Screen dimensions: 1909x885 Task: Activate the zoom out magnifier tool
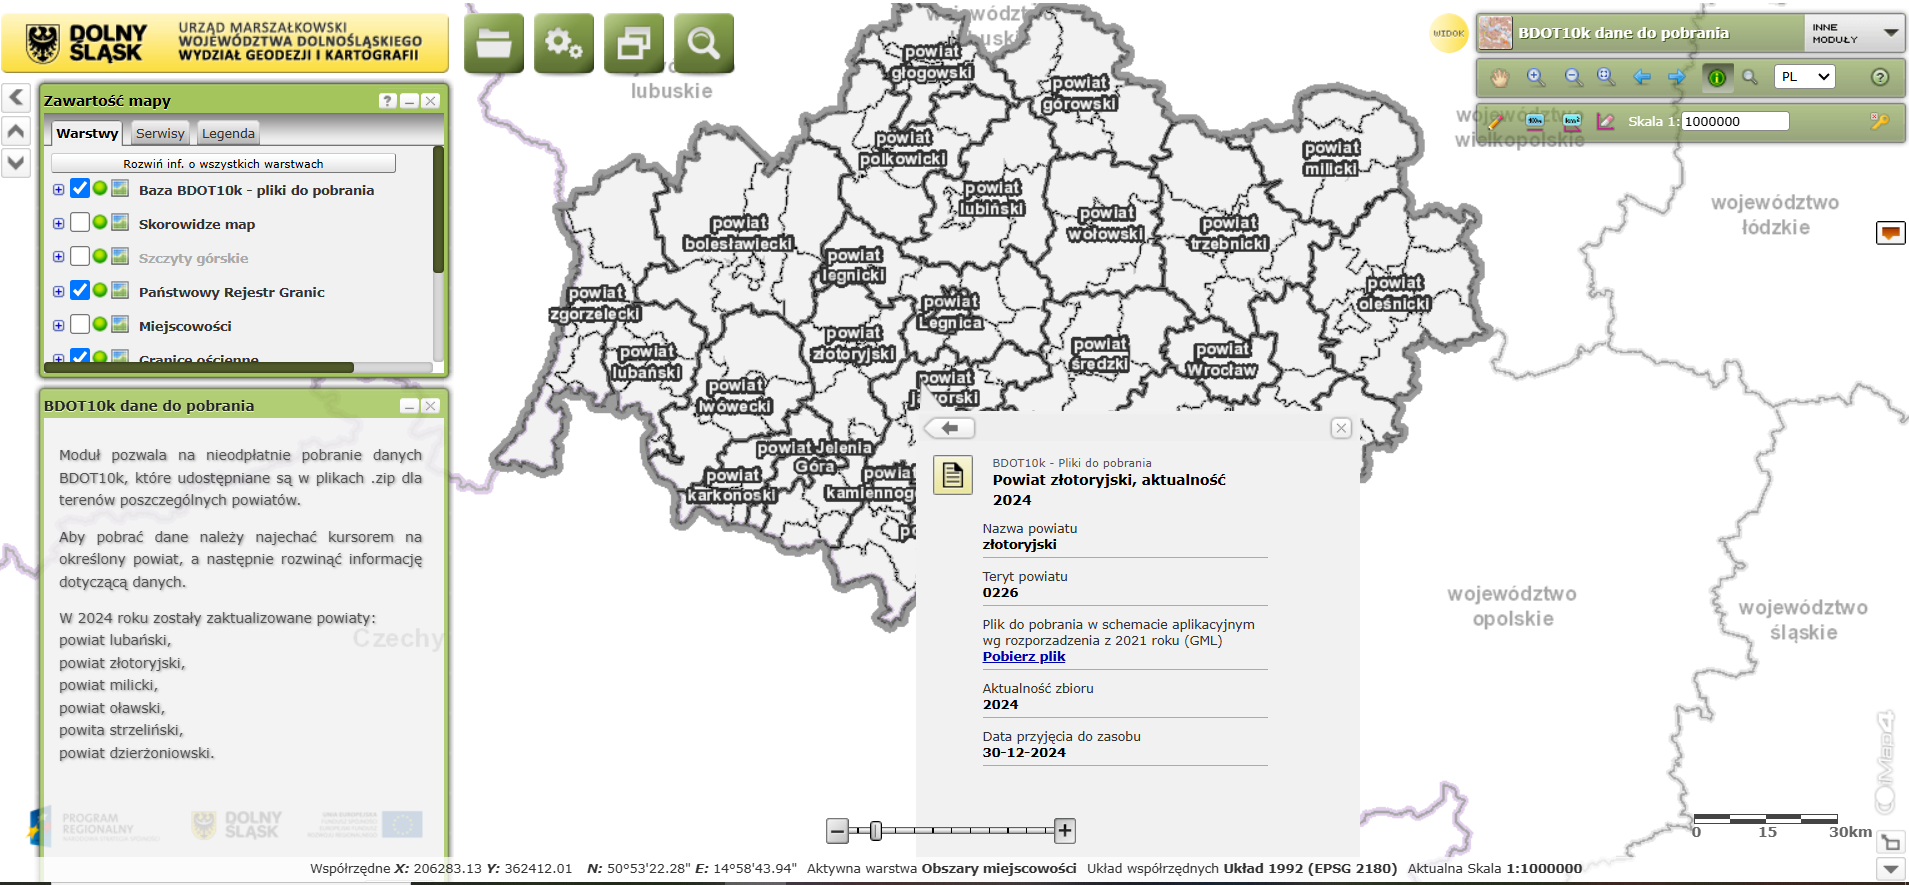click(1573, 77)
